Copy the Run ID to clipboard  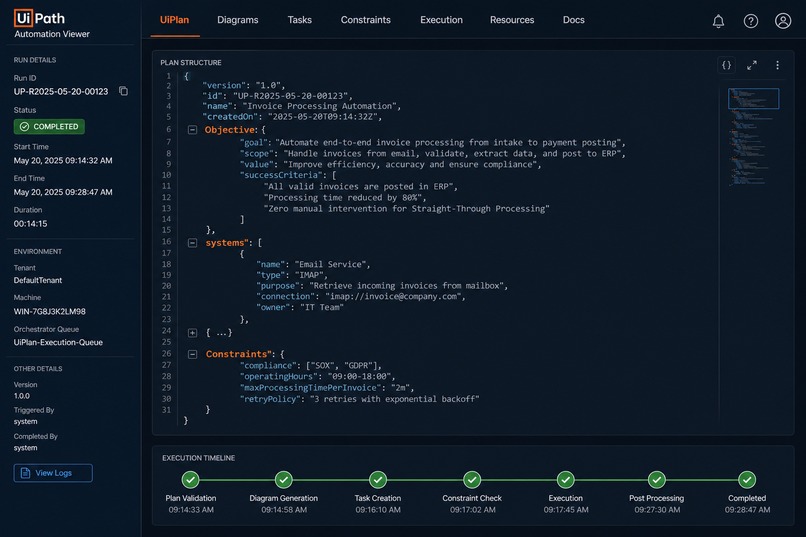[x=123, y=91]
